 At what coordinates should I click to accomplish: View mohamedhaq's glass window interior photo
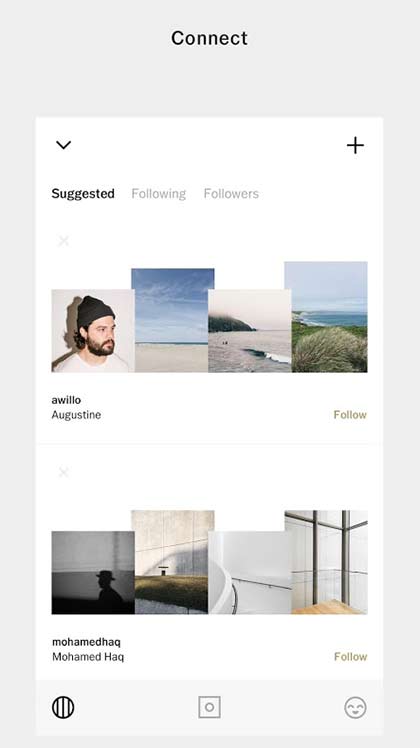(x=326, y=562)
